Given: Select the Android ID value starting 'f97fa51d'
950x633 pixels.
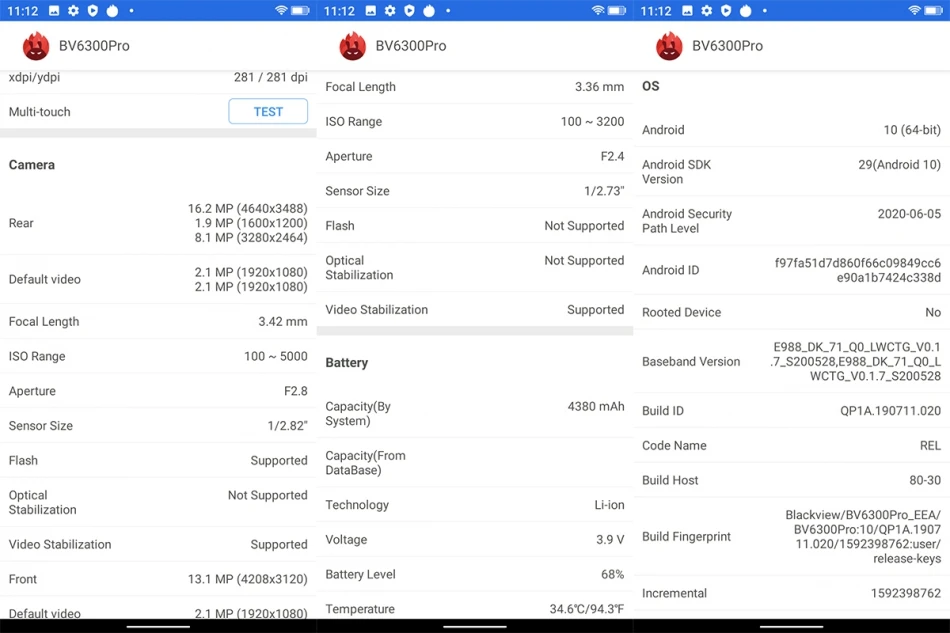Looking at the screenshot, I should 857,270.
